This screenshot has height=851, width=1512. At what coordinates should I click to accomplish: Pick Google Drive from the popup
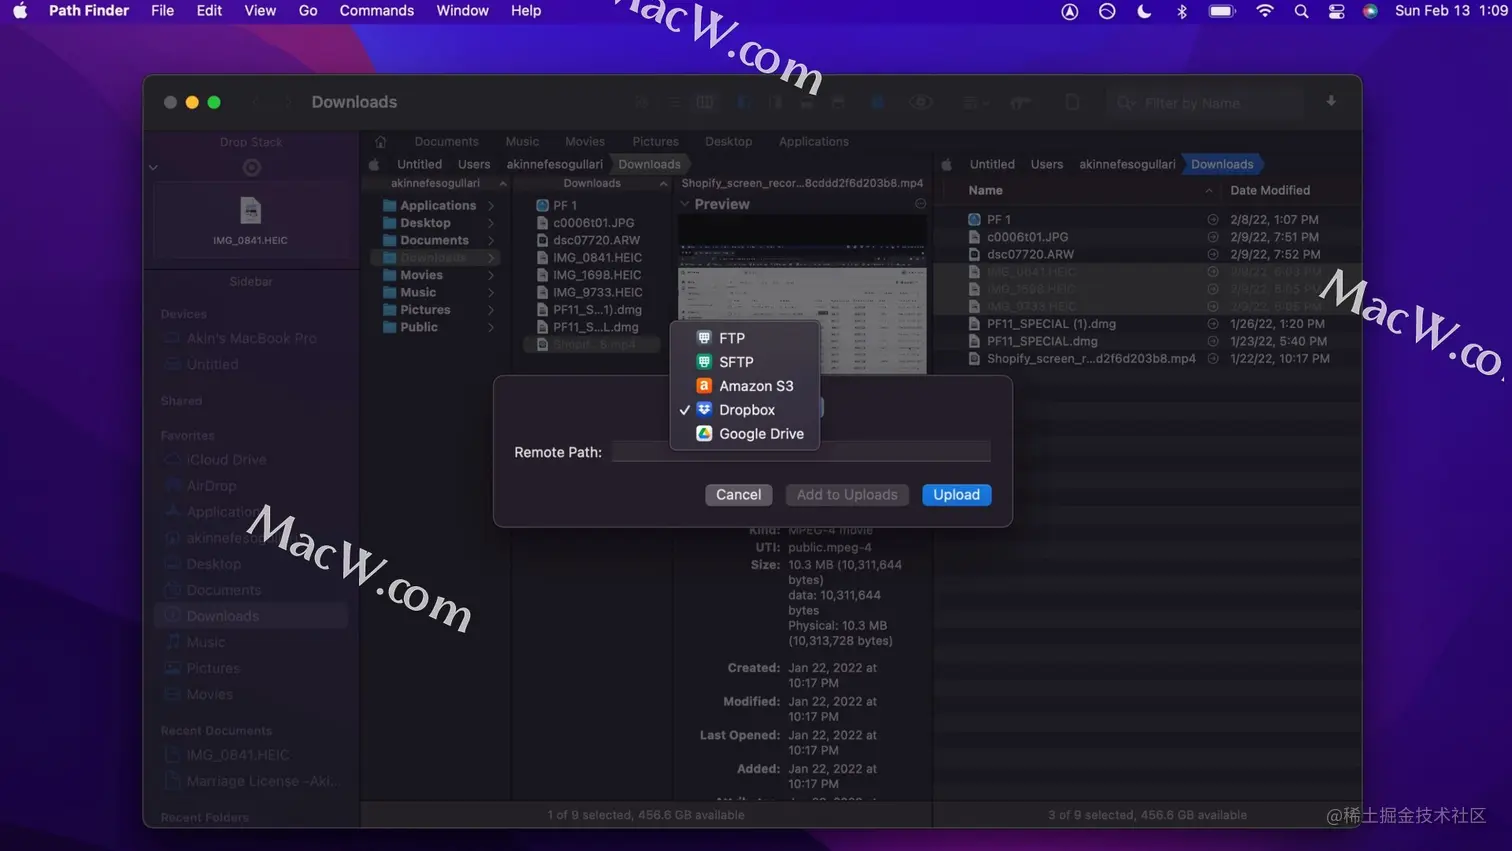[x=745, y=434]
